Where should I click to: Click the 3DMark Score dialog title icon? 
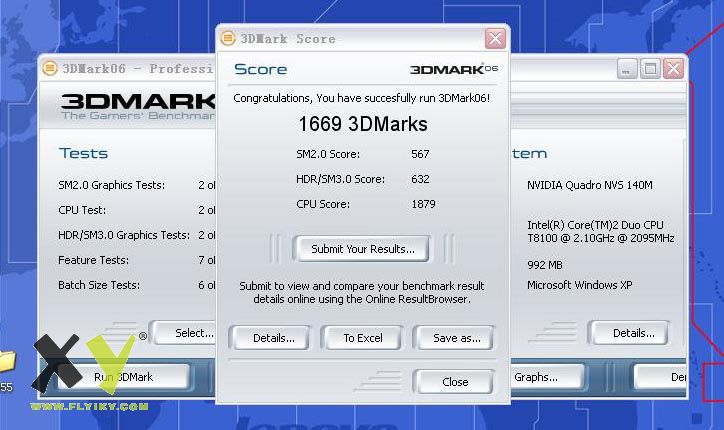click(228, 38)
